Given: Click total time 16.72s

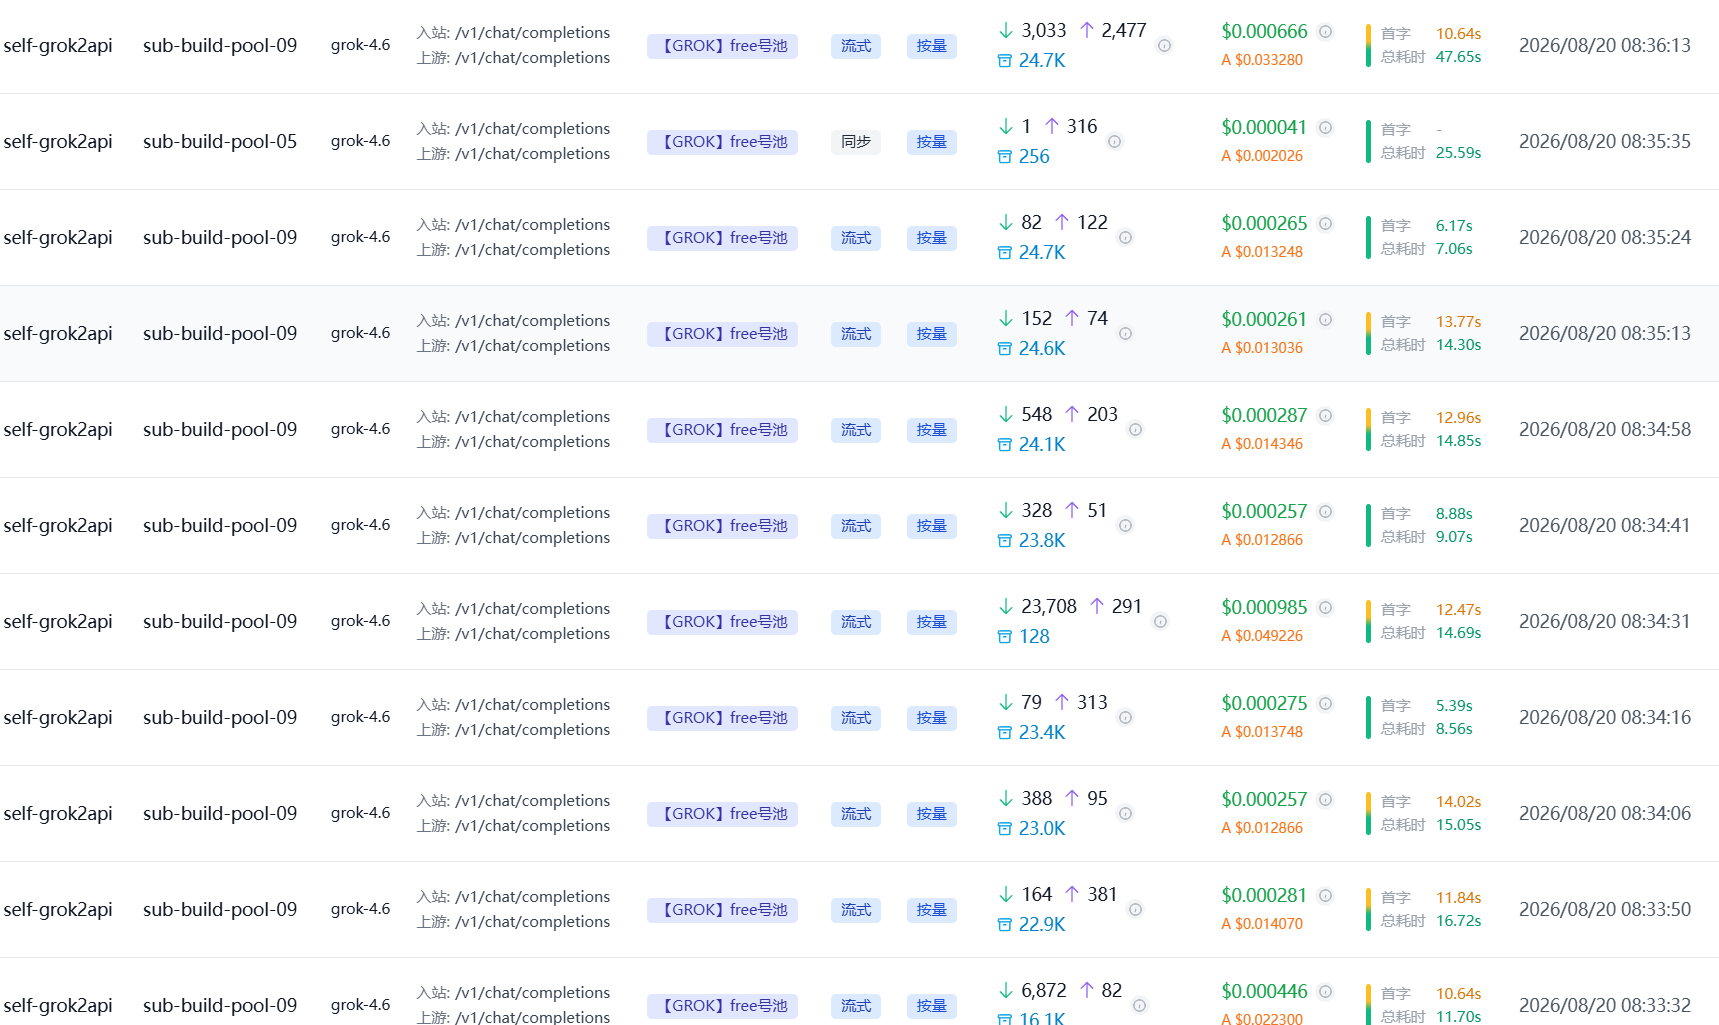Looking at the screenshot, I should tap(1458, 921).
